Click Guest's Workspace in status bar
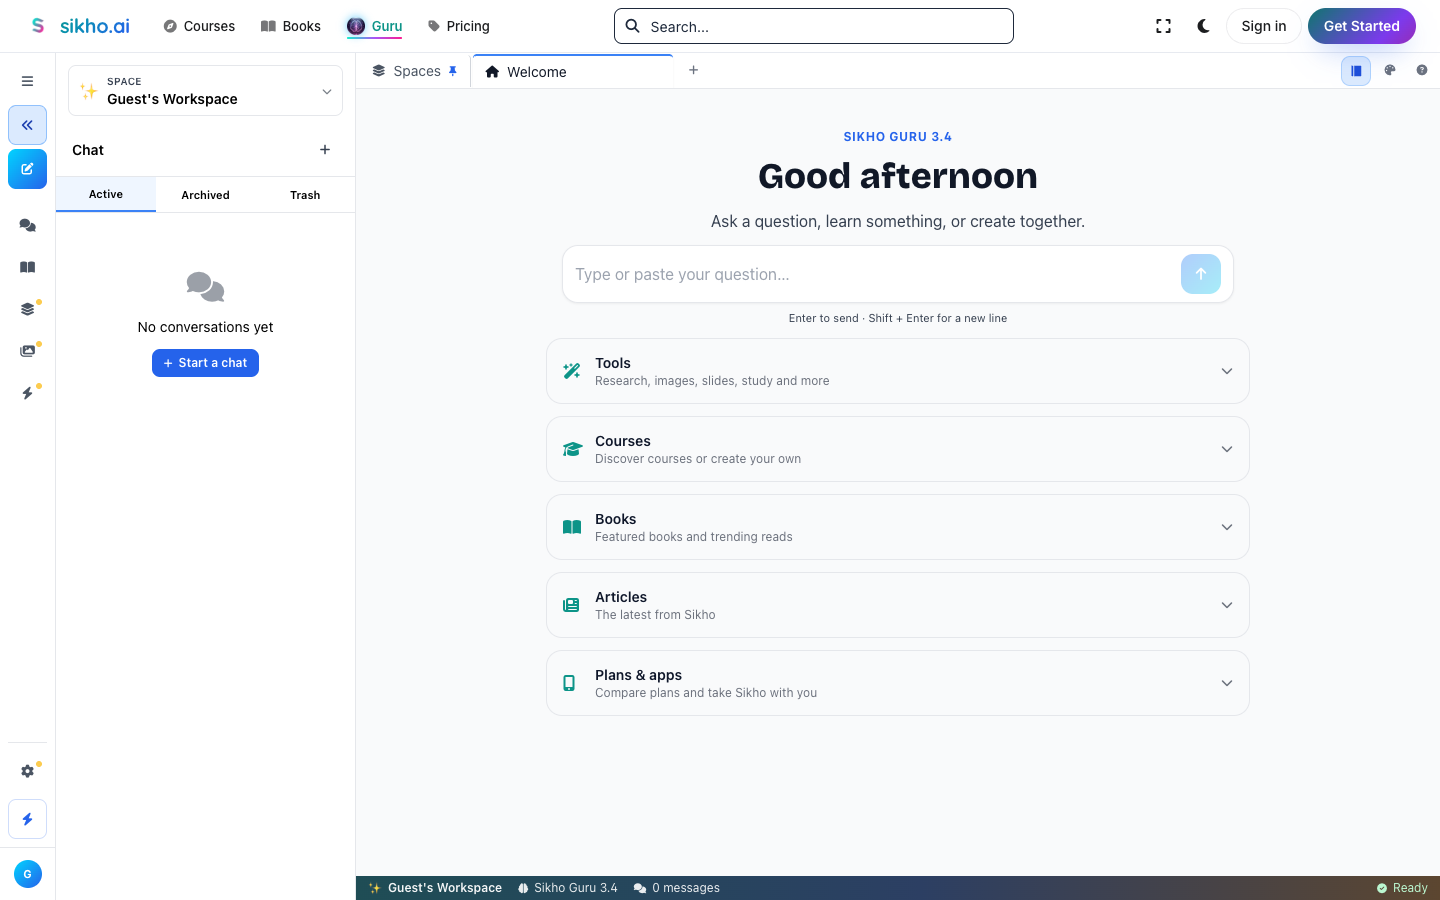Screen dimensions: 1440x900 pyautogui.click(x=435, y=888)
